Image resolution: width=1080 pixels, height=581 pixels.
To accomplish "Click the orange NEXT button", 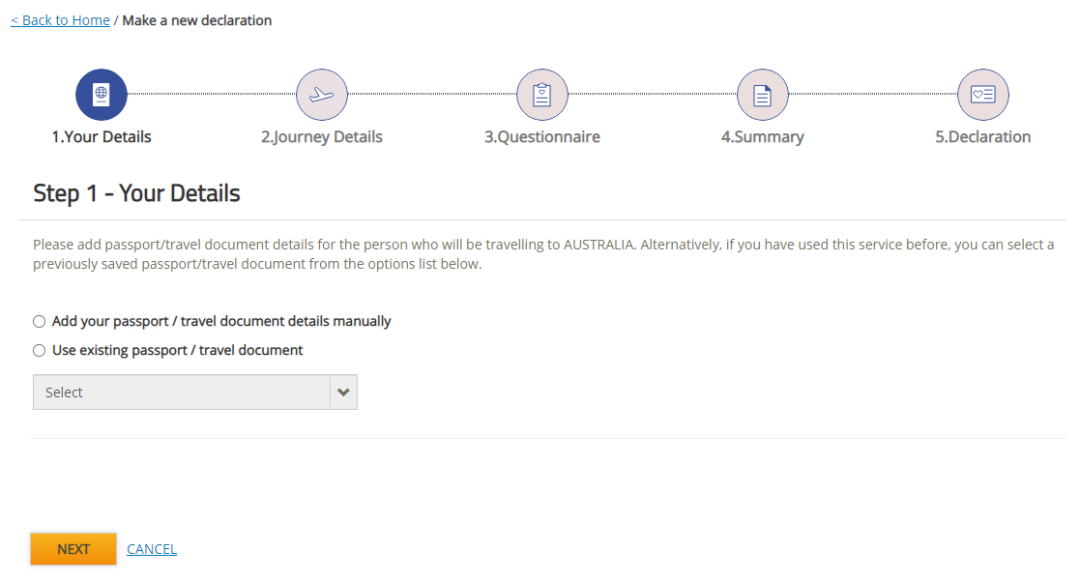I will coord(73,549).
